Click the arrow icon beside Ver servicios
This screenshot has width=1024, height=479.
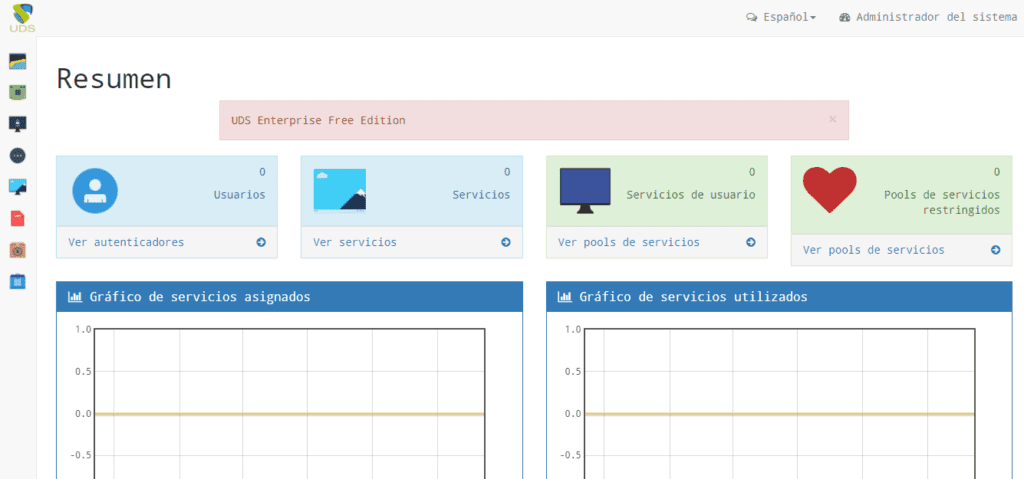pos(505,242)
